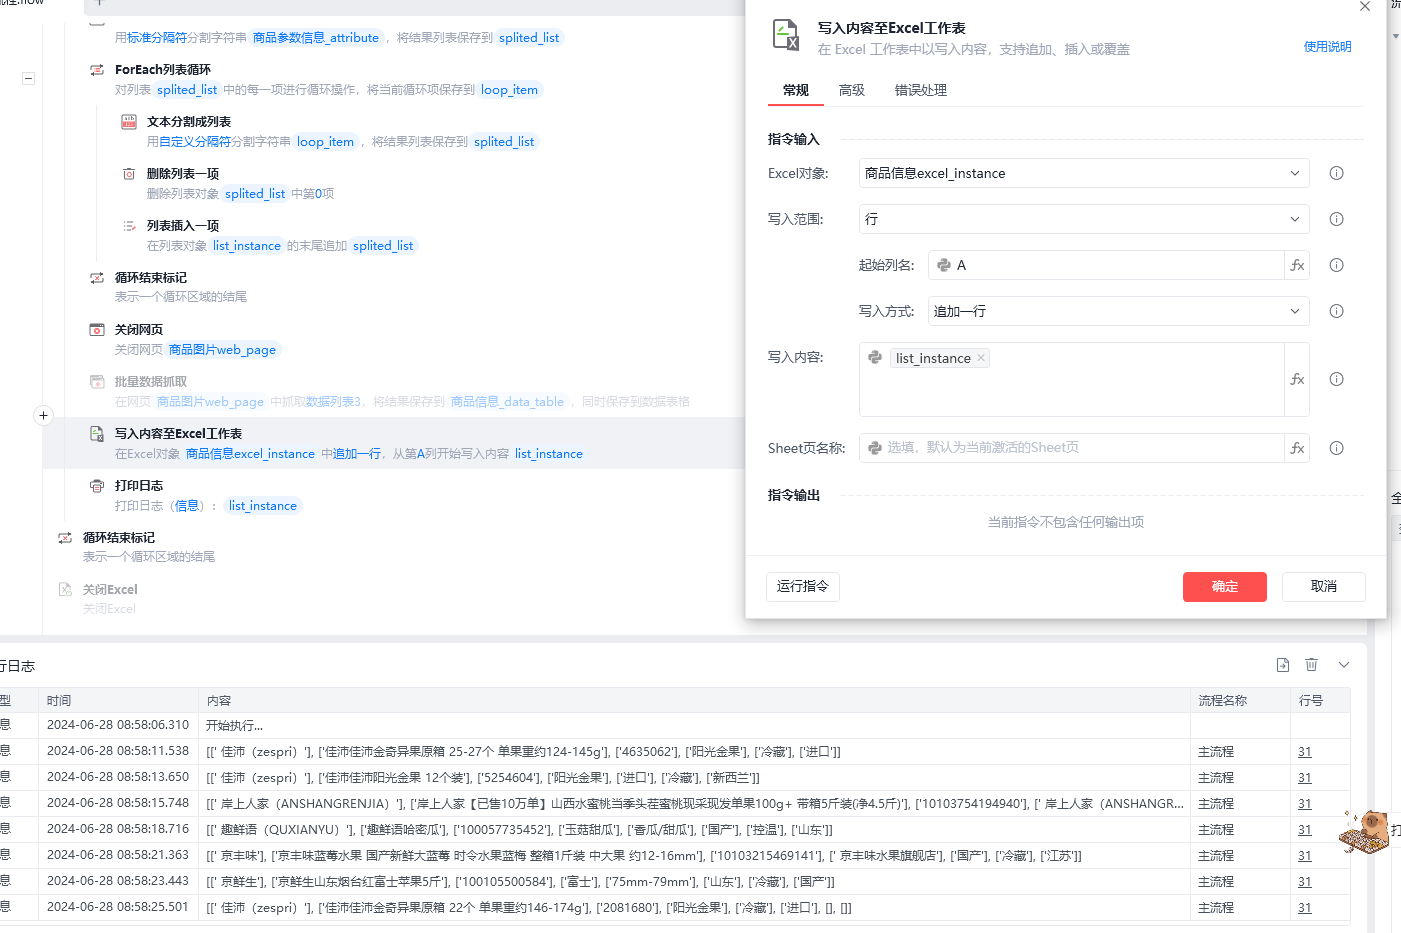1401x933 pixels.
Task: Select the 开始执行... log entry
Action: pos(235,726)
